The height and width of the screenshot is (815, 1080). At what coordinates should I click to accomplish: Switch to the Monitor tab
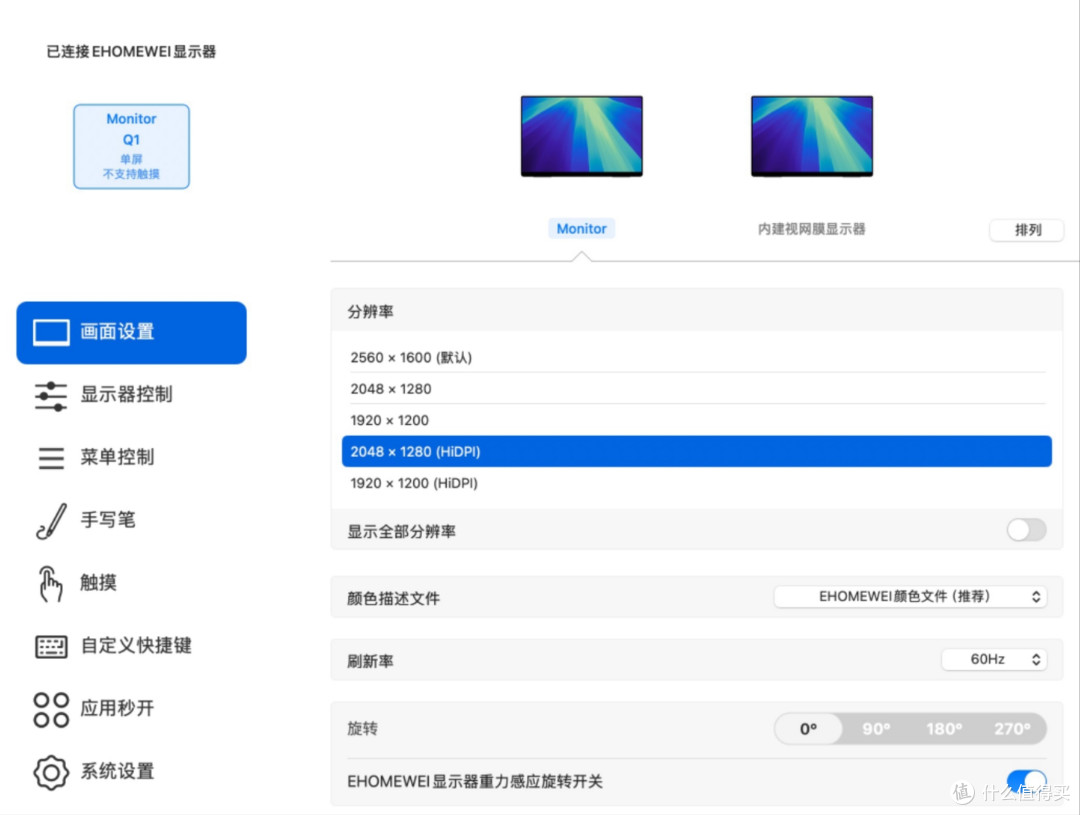click(x=581, y=229)
